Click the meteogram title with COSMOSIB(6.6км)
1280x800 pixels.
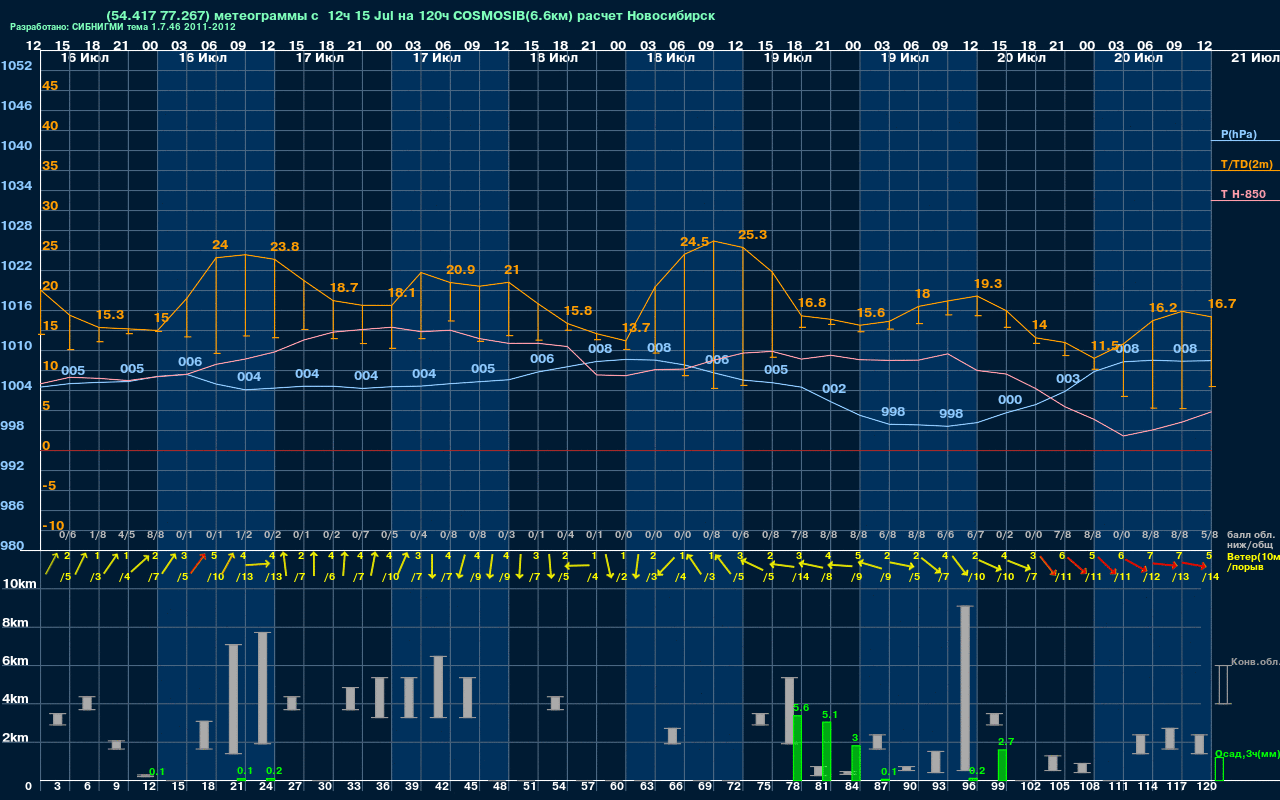pyautogui.click(x=410, y=16)
